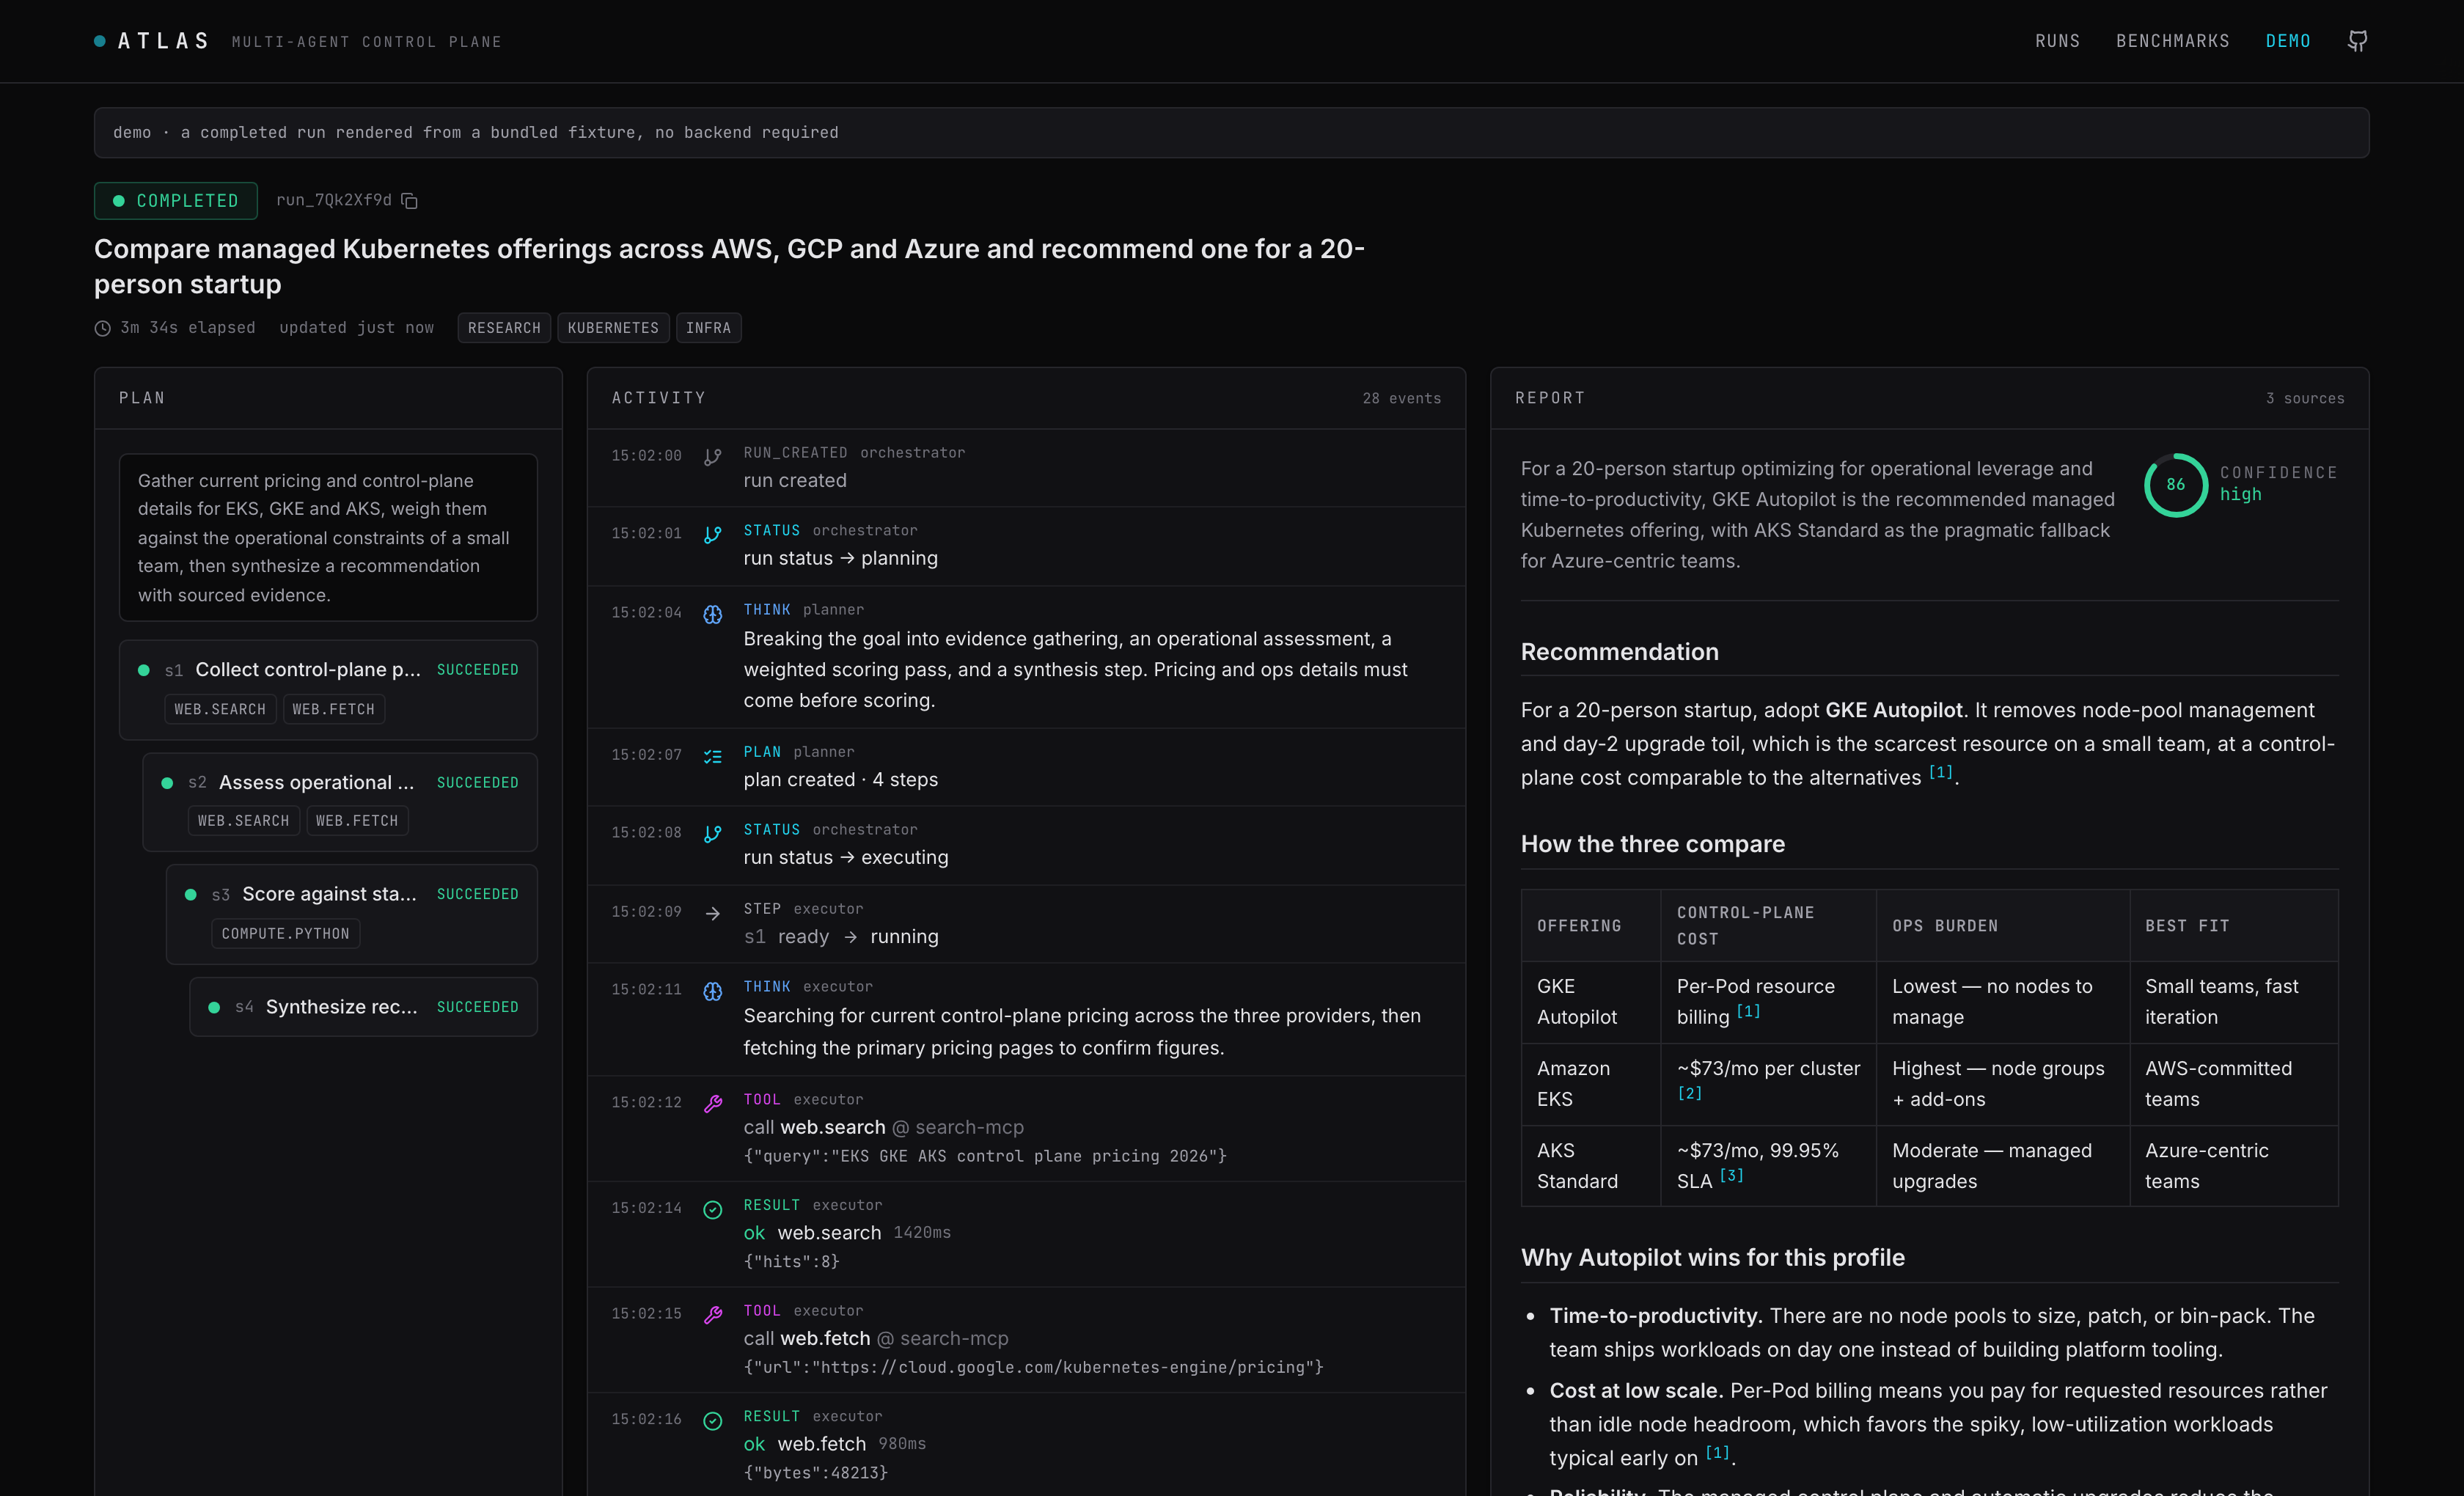Open plan step s4 Synthesize

[x=364, y=1007]
